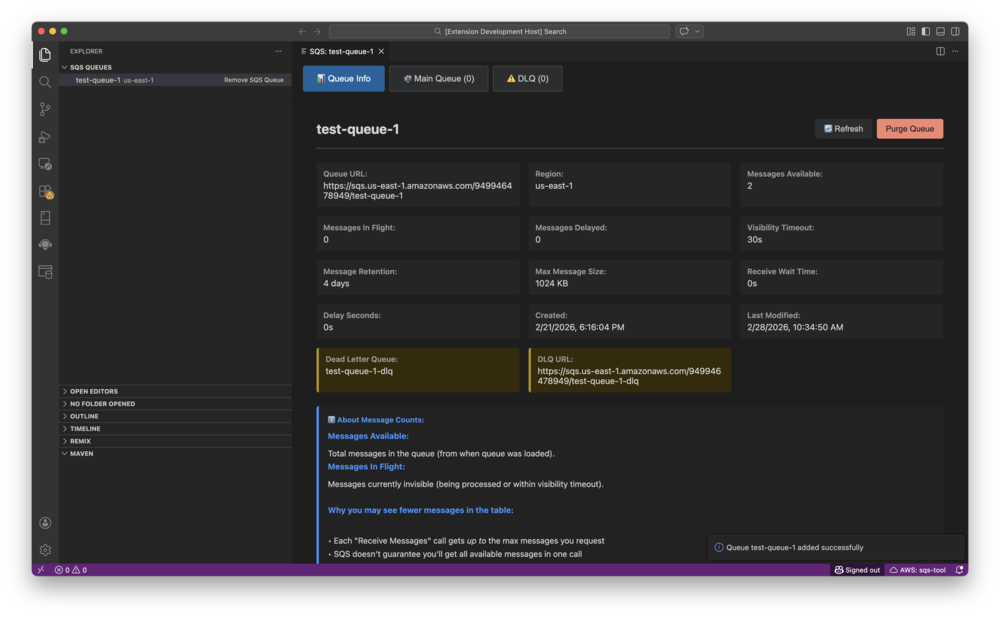Open the database window icon in activity bar
Viewport: 1000px width, 618px height.
point(45,272)
